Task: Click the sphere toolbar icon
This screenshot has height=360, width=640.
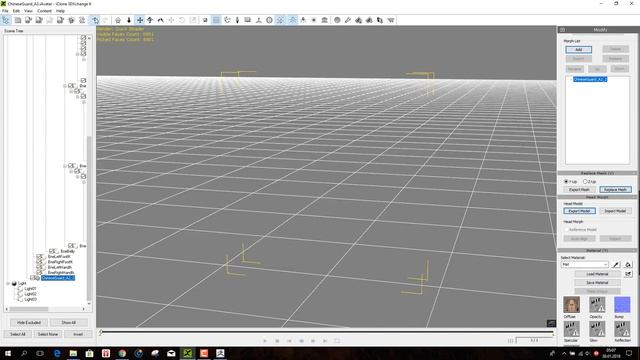Action: [337, 20]
